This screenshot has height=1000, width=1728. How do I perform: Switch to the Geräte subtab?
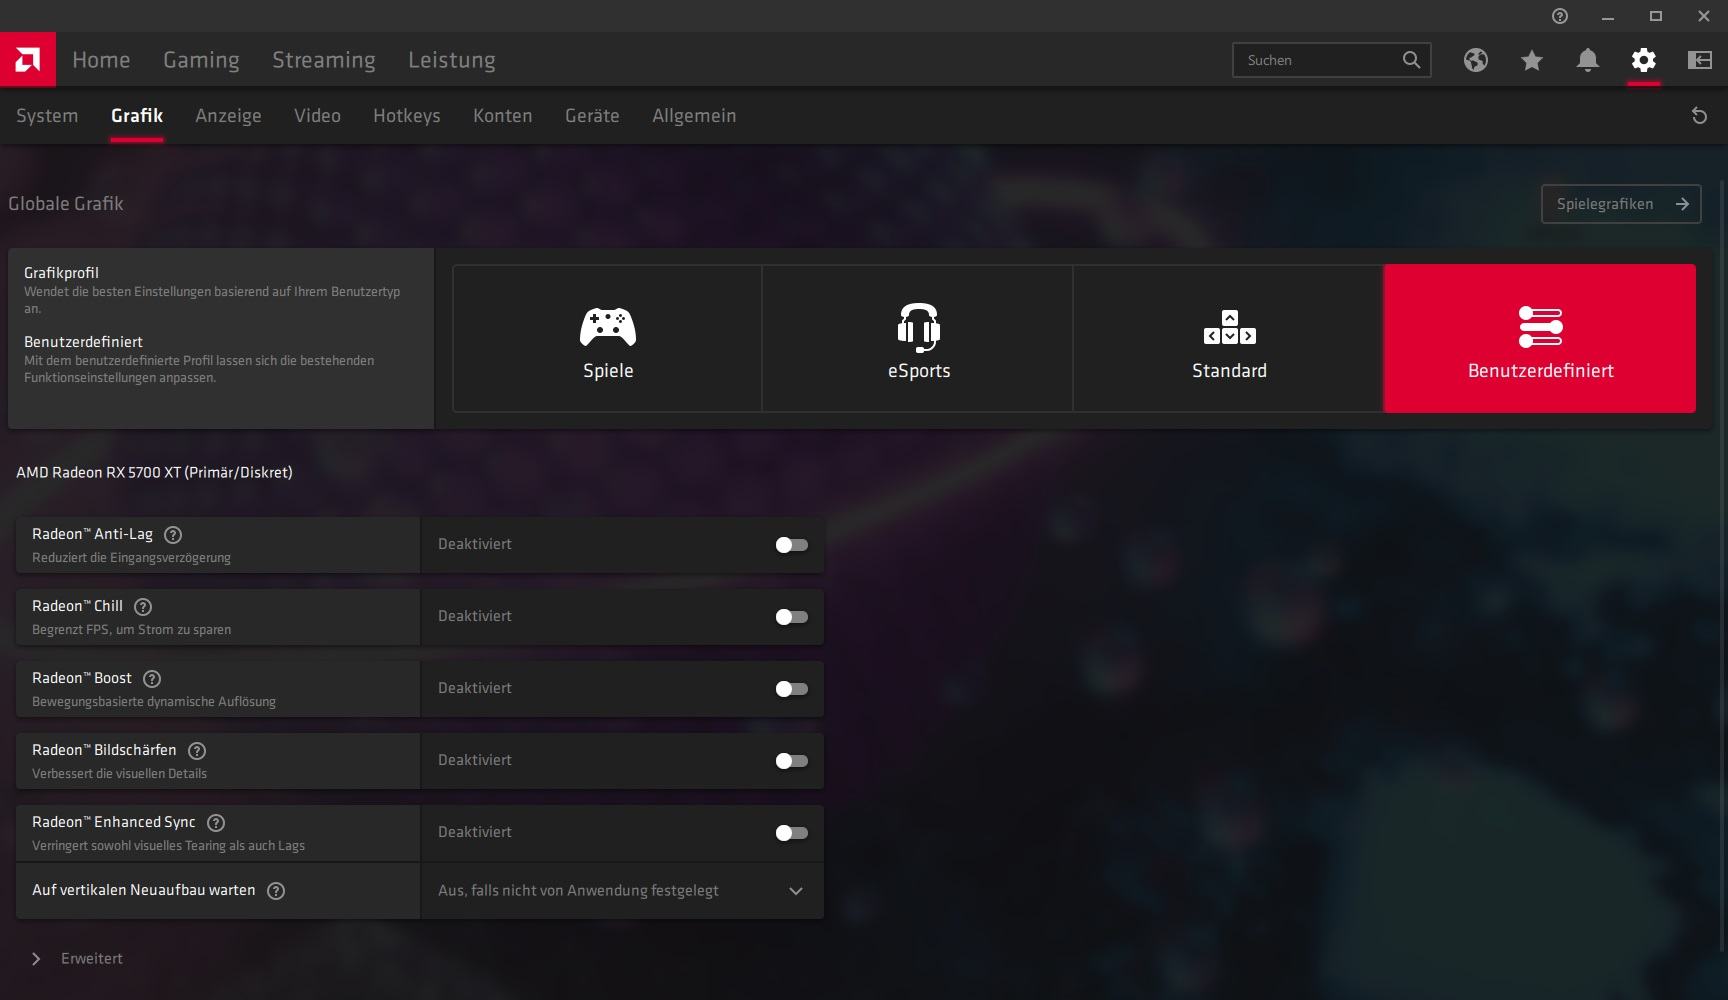click(x=592, y=116)
